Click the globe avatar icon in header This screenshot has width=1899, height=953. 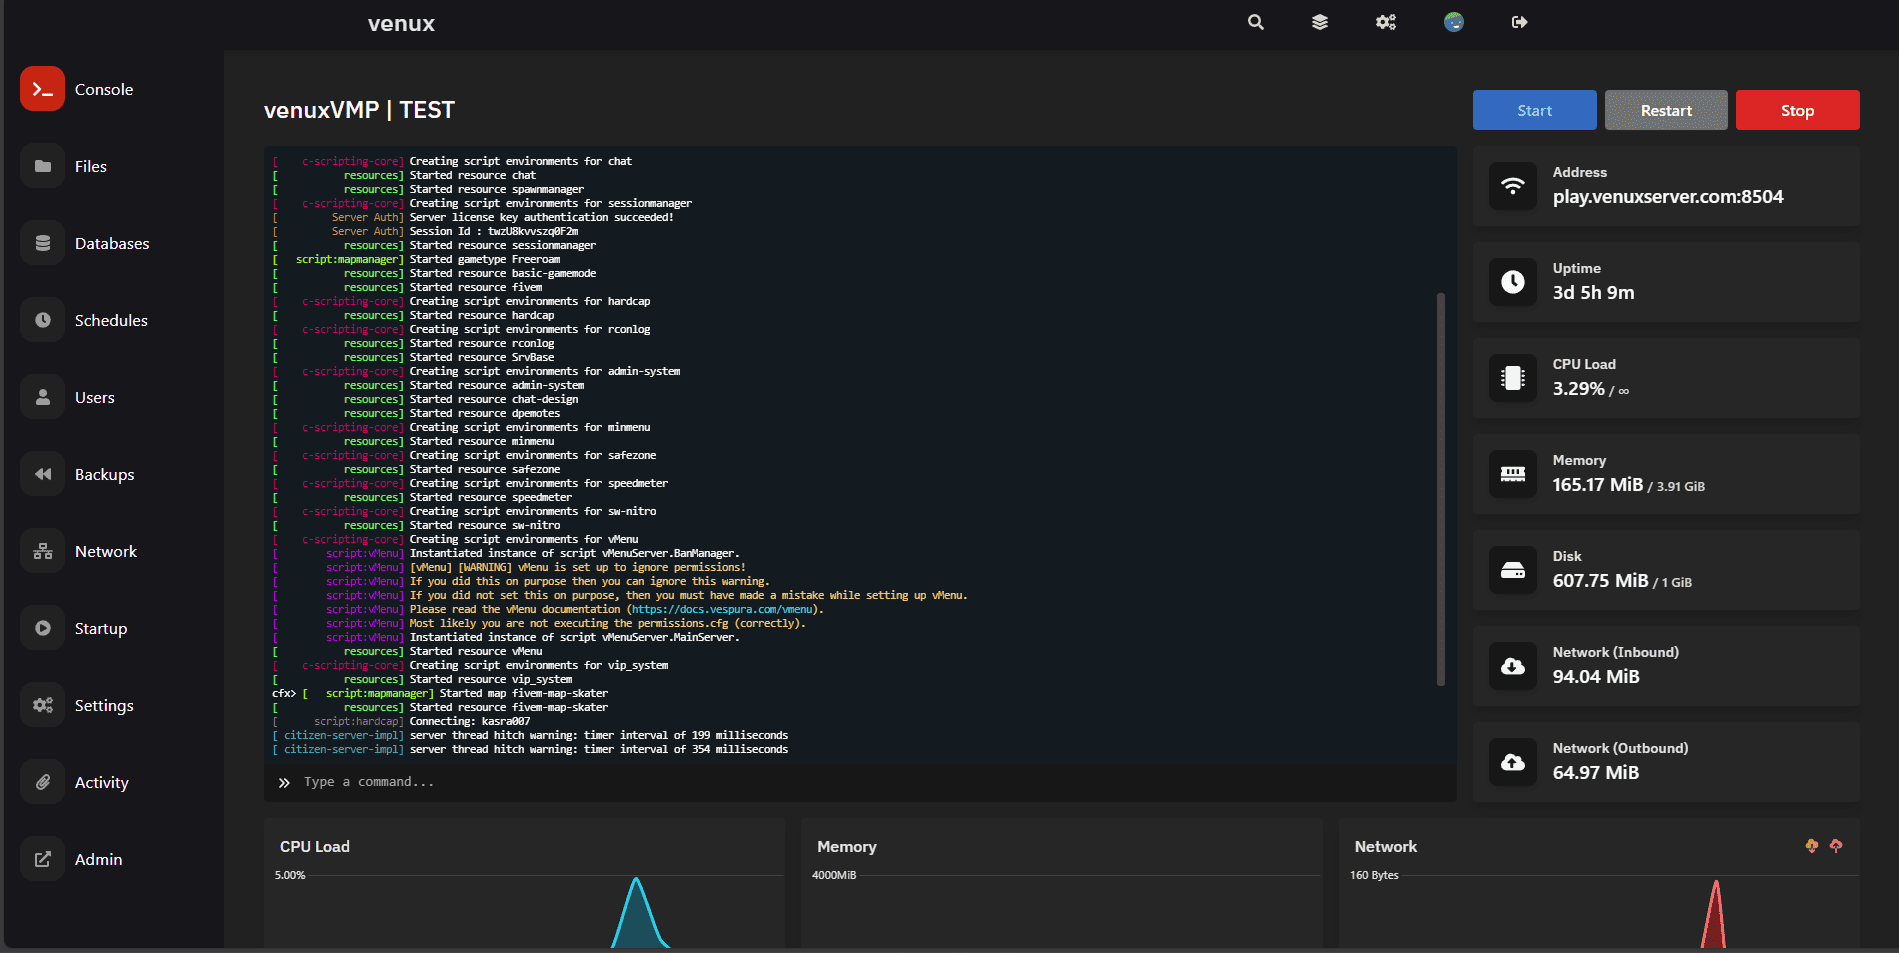(1454, 22)
